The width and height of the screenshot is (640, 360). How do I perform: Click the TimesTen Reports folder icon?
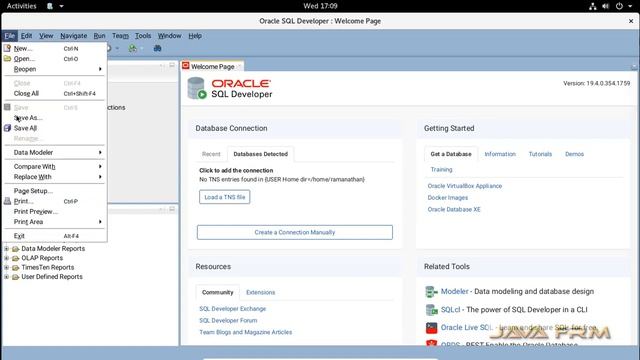click(16, 267)
